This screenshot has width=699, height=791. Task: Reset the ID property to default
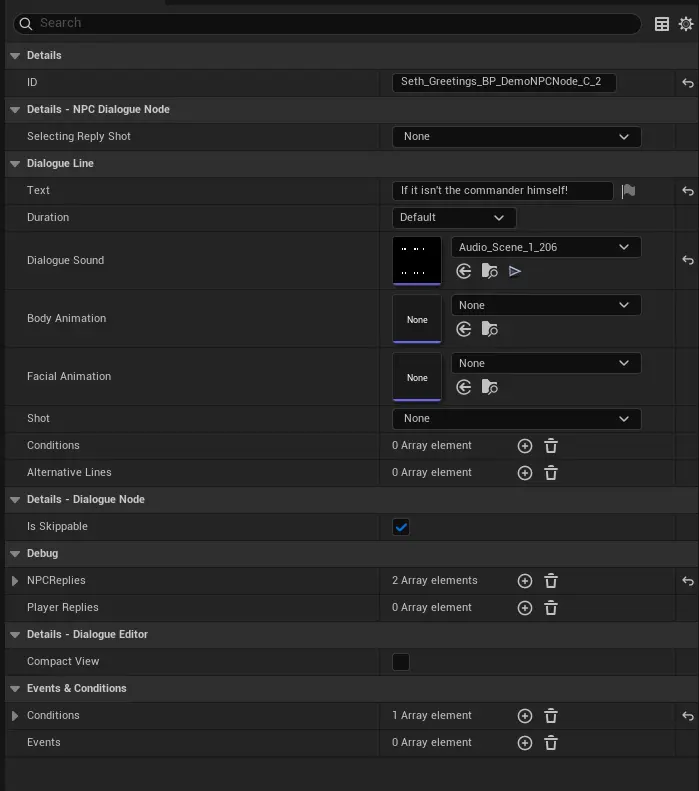pyautogui.click(x=687, y=83)
